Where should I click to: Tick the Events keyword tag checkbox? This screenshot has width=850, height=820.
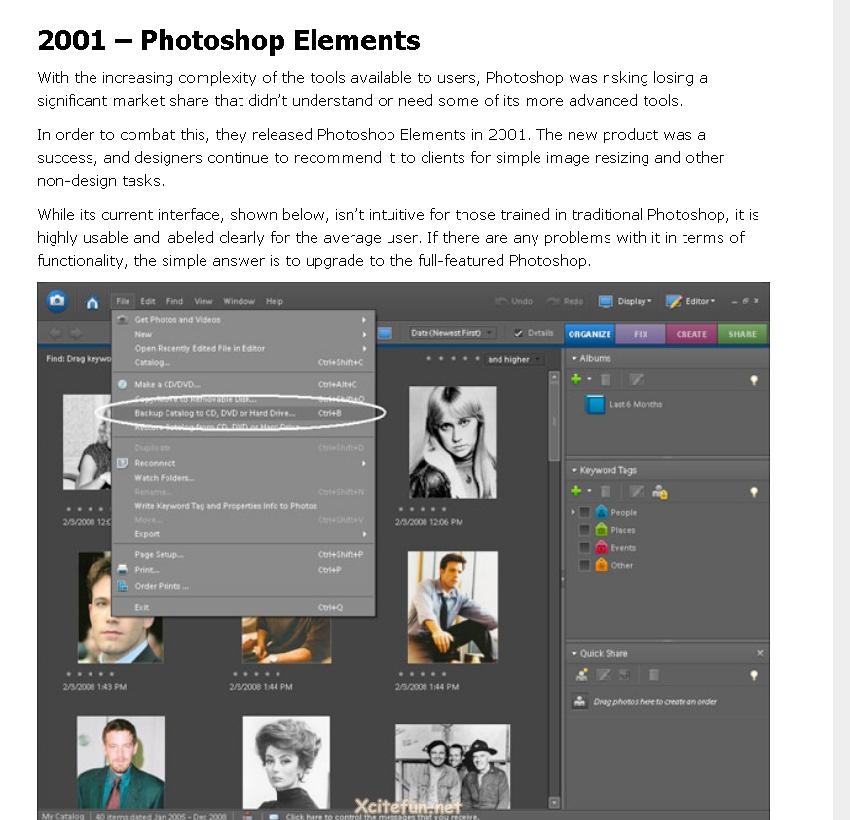point(584,547)
